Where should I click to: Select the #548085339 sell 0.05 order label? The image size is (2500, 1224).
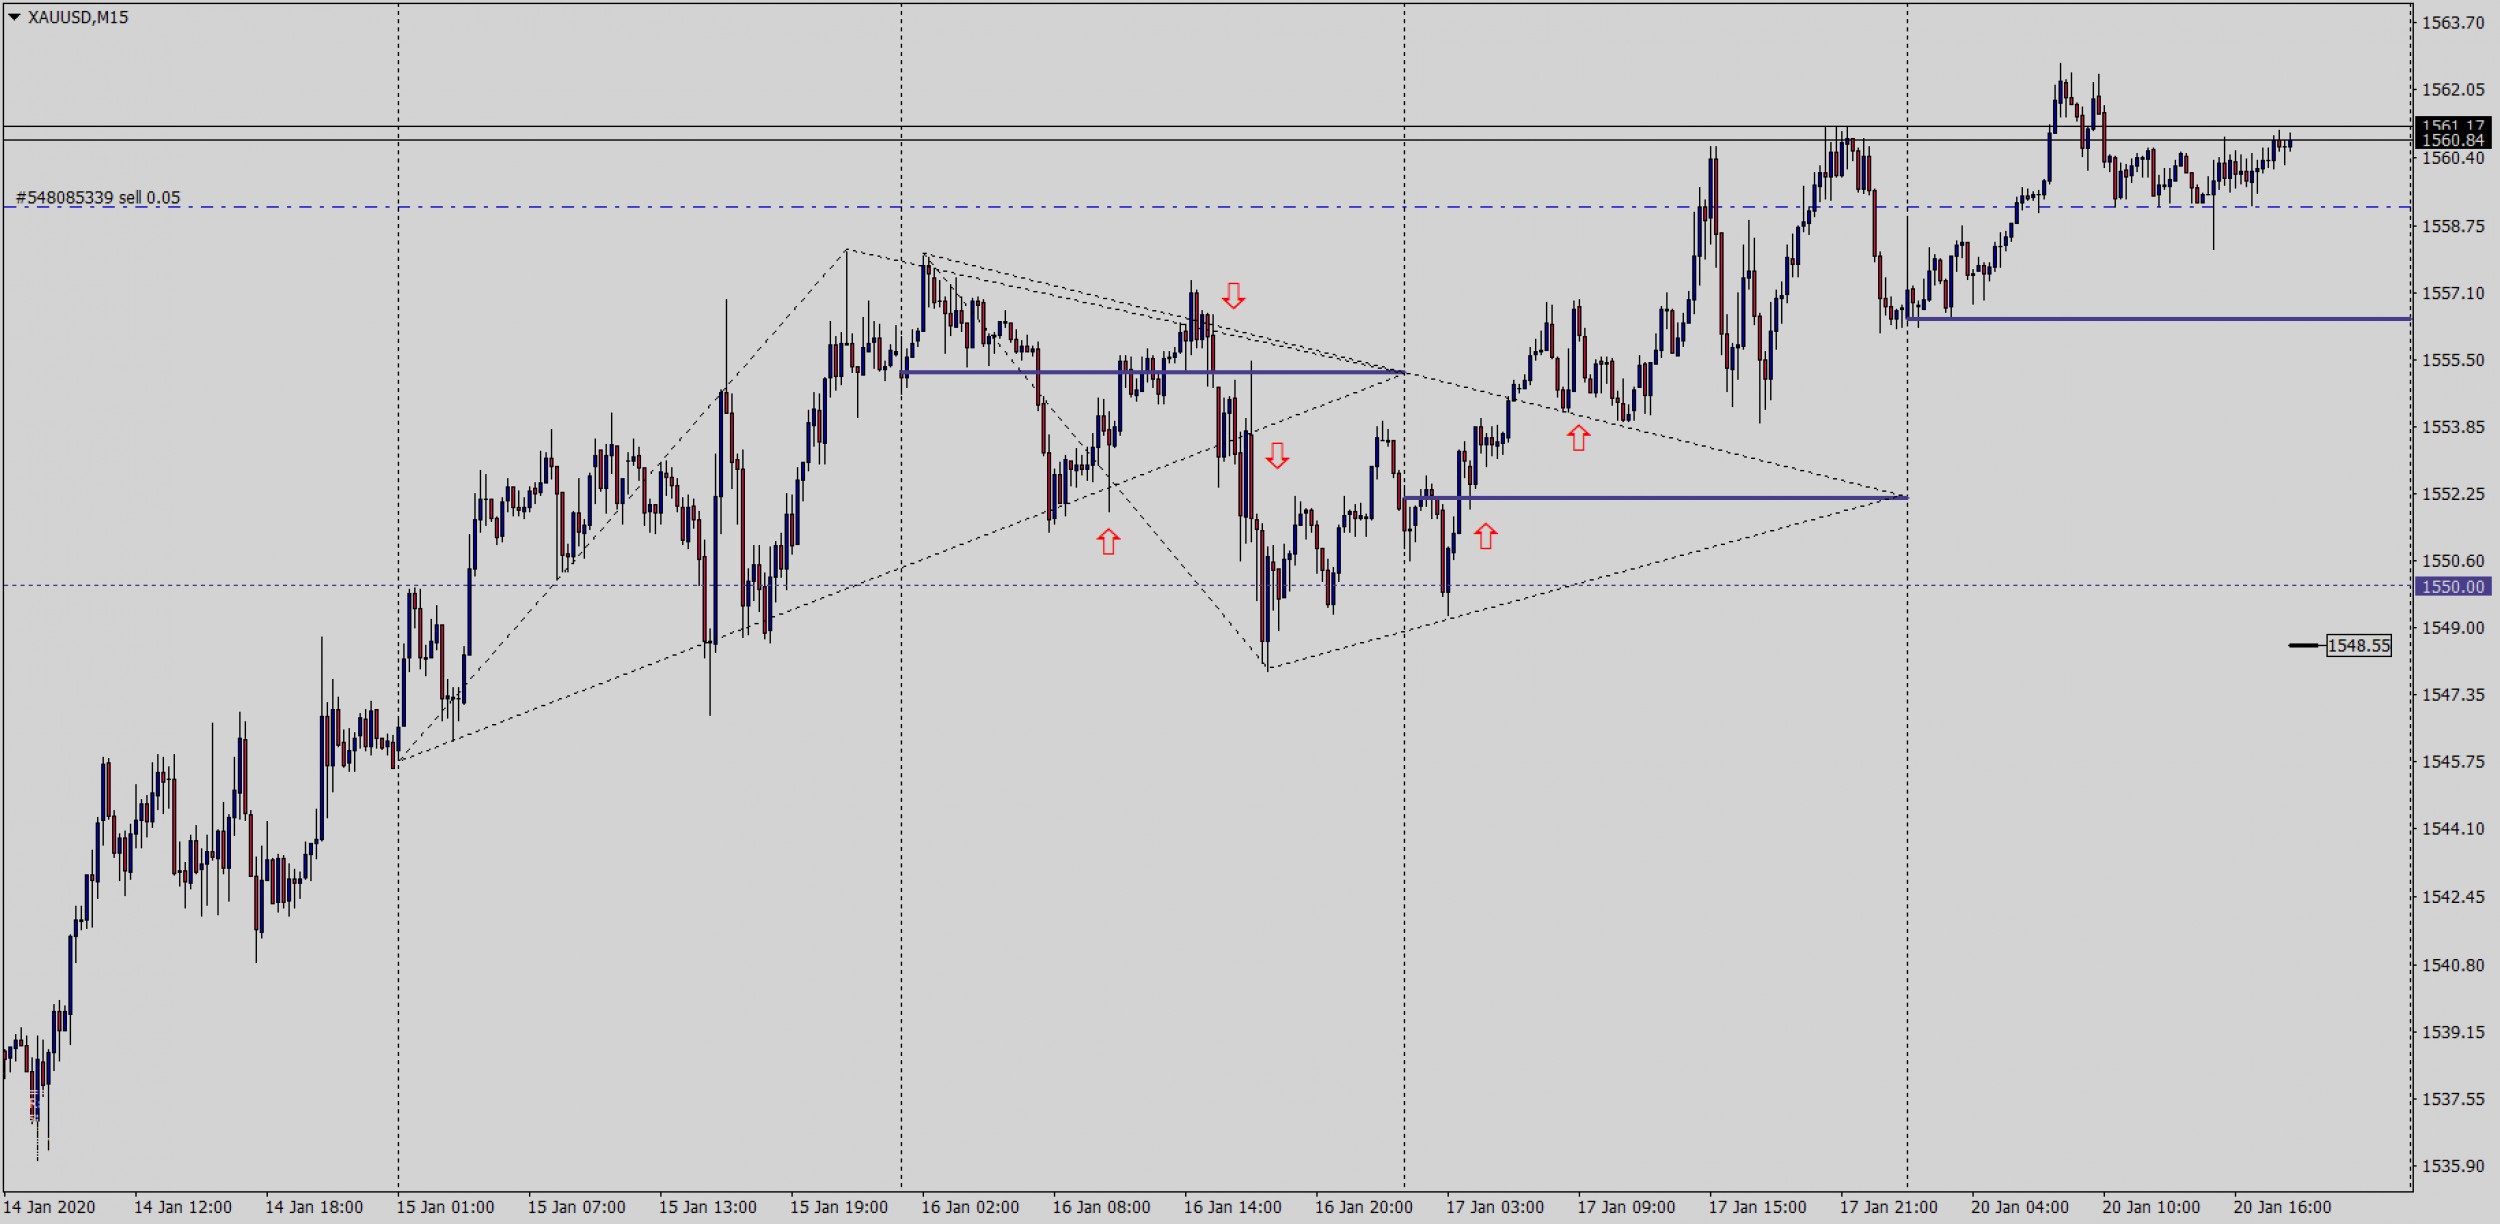click(98, 198)
